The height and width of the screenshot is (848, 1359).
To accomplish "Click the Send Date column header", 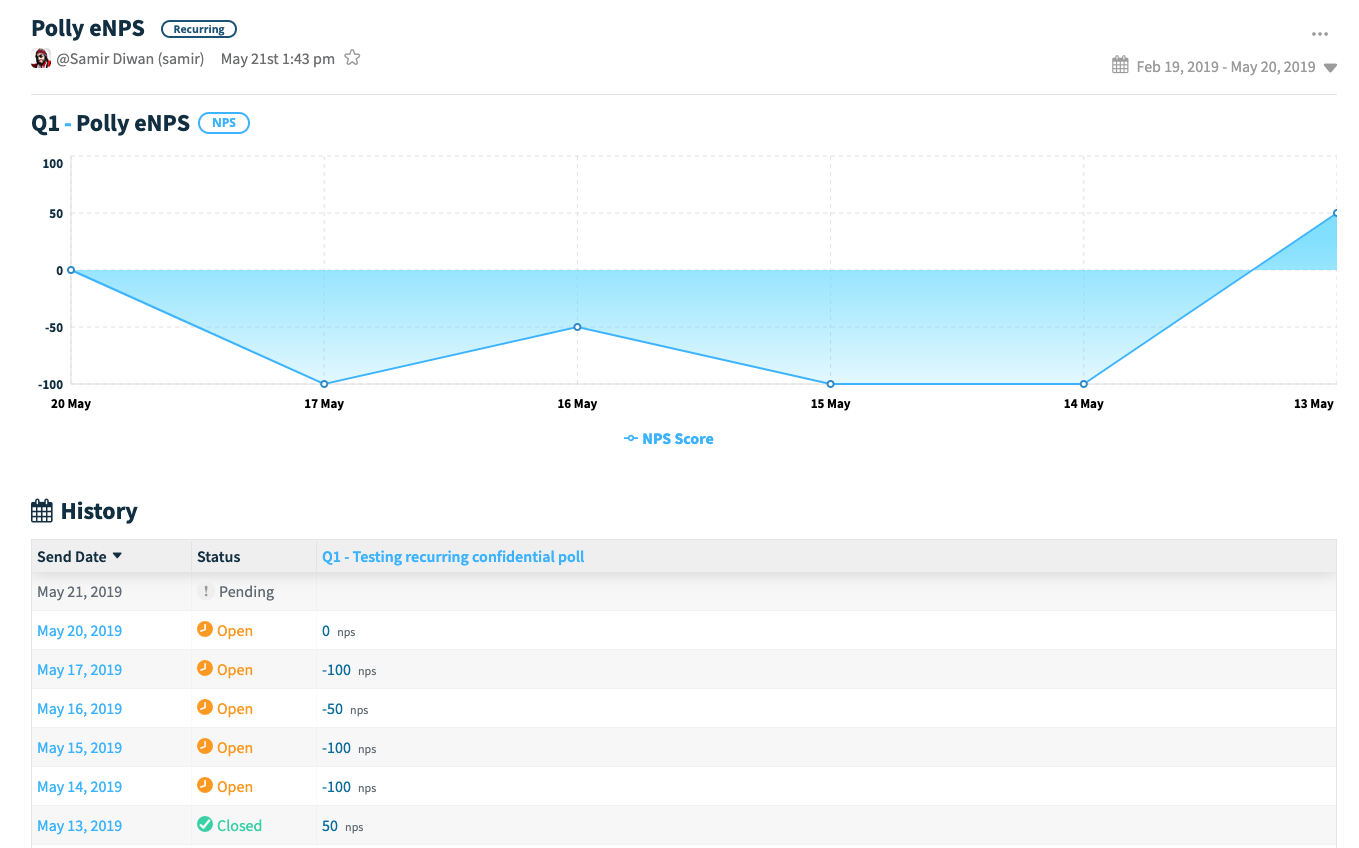I will tap(72, 557).
